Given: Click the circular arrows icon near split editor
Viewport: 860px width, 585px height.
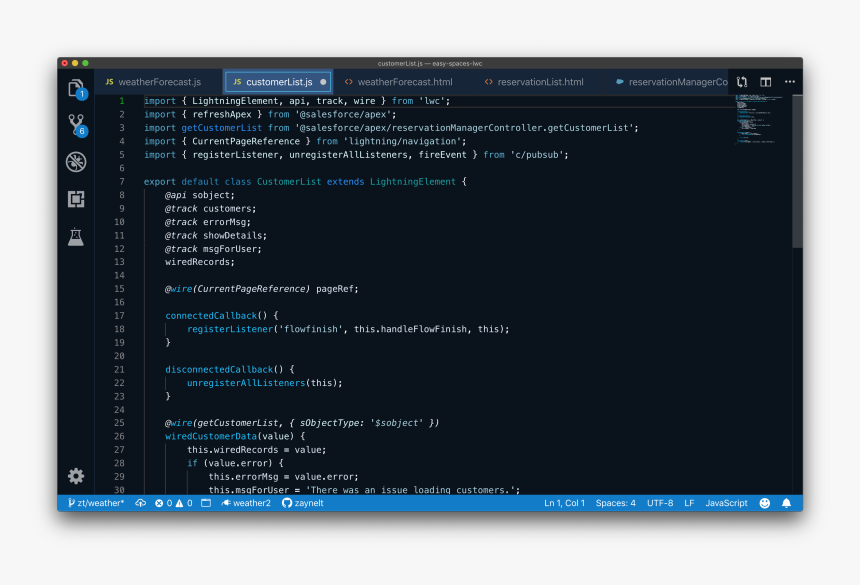Looking at the screenshot, I should (741, 81).
